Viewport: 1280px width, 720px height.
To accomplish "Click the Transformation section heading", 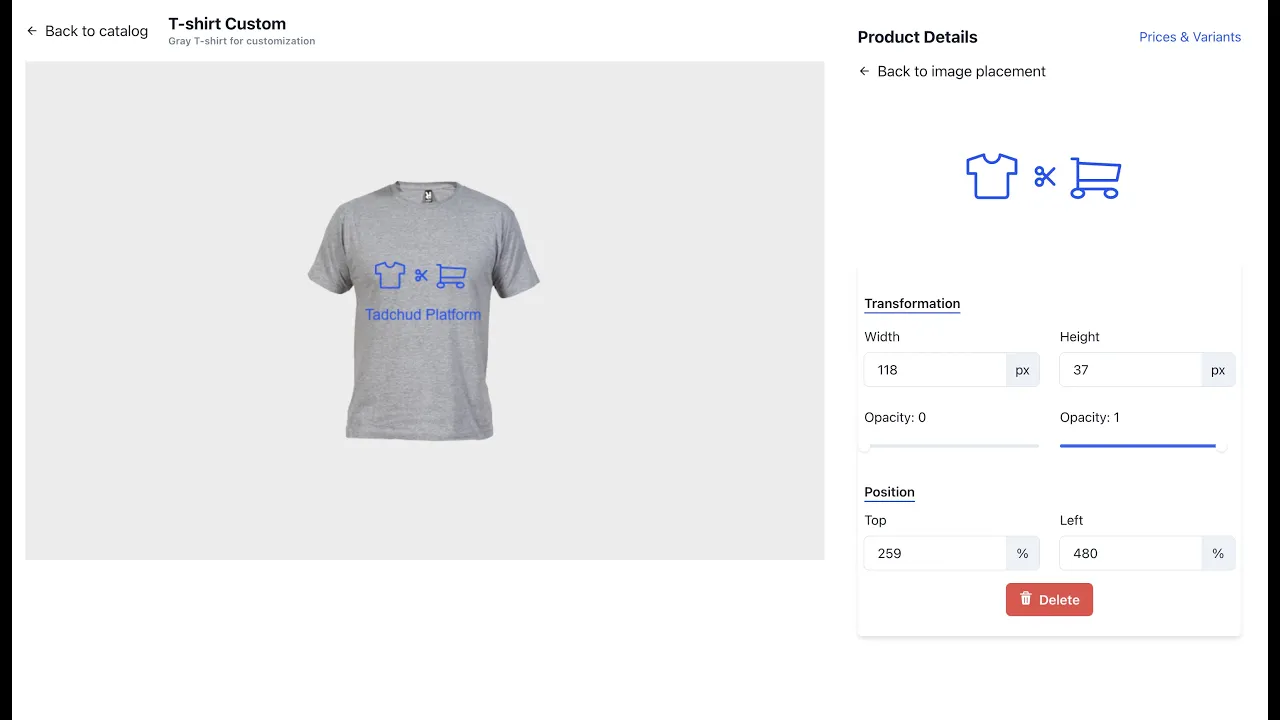I will (x=912, y=304).
